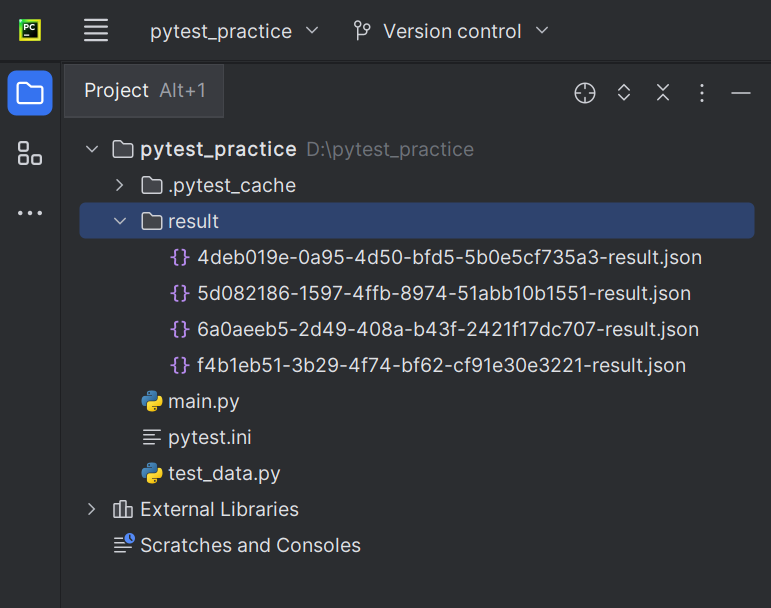Open the Version control dropdown
Viewport: 771px width, 608px height.
pyautogui.click(x=452, y=31)
